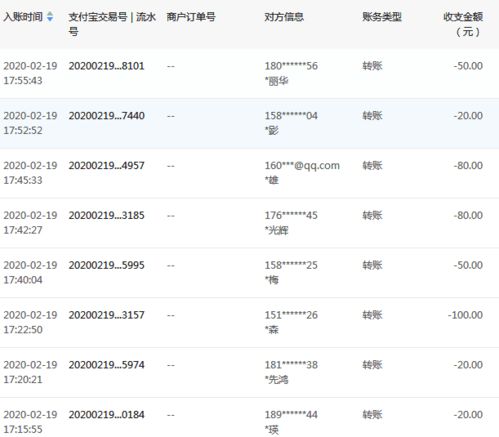
Task: Open transaction number 20200219...3185
Action: pyautogui.click(x=106, y=215)
